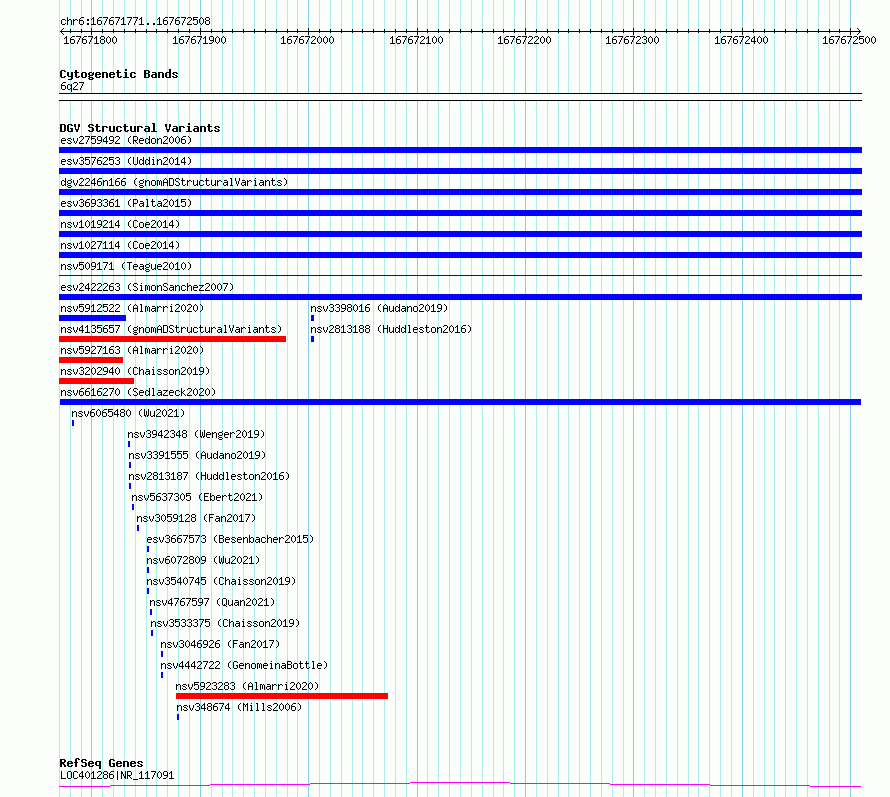Click the DGV Structural Variants heading
This screenshot has width=890, height=797.
(x=140, y=128)
